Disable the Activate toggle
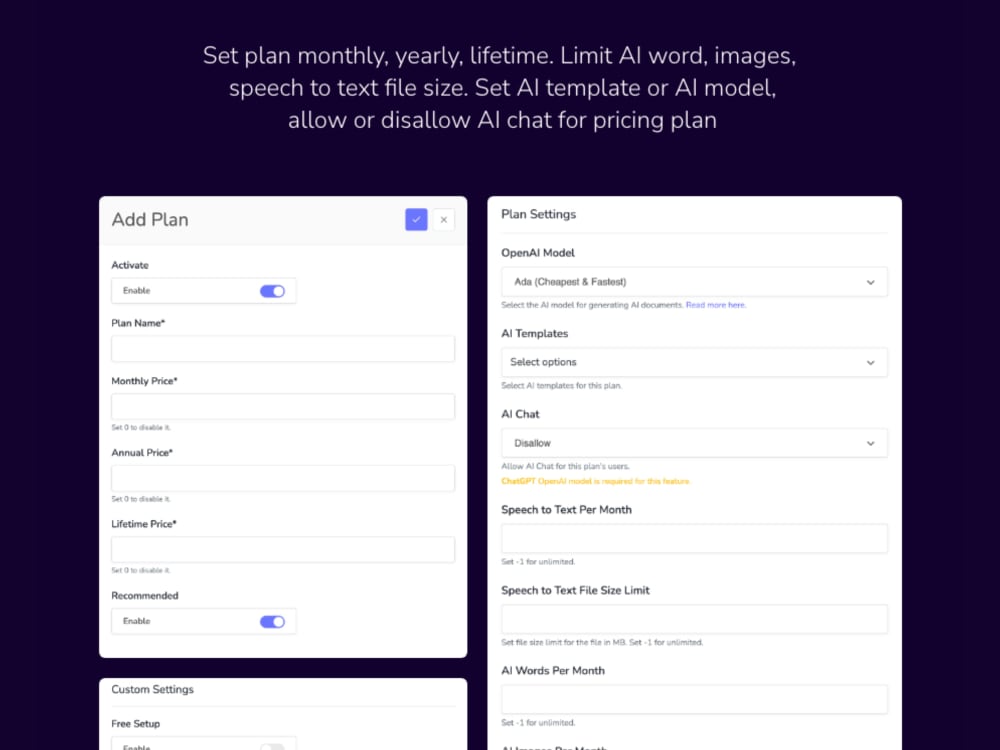 tap(271, 290)
